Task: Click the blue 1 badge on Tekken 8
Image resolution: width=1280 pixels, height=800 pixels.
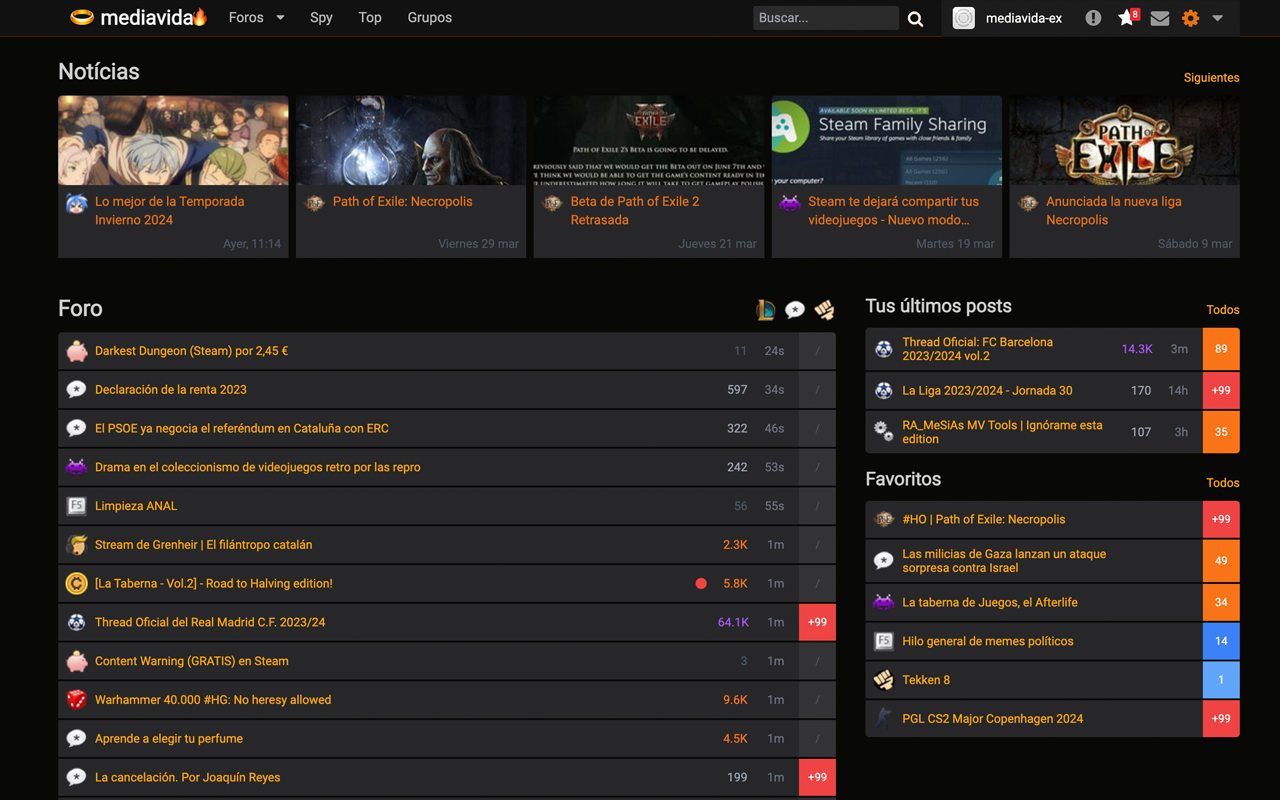Action: click(x=1221, y=680)
